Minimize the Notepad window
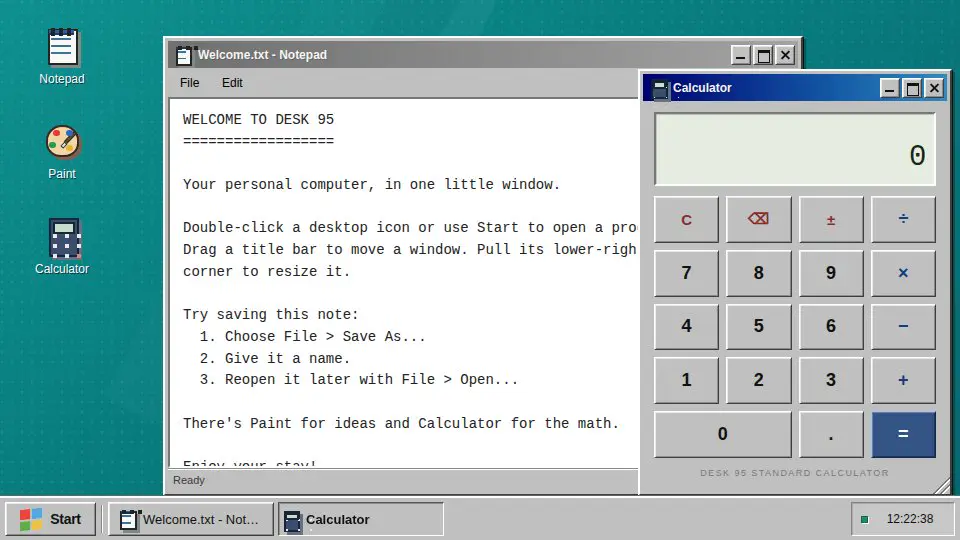The height and width of the screenshot is (540, 960). pos(741,56)
